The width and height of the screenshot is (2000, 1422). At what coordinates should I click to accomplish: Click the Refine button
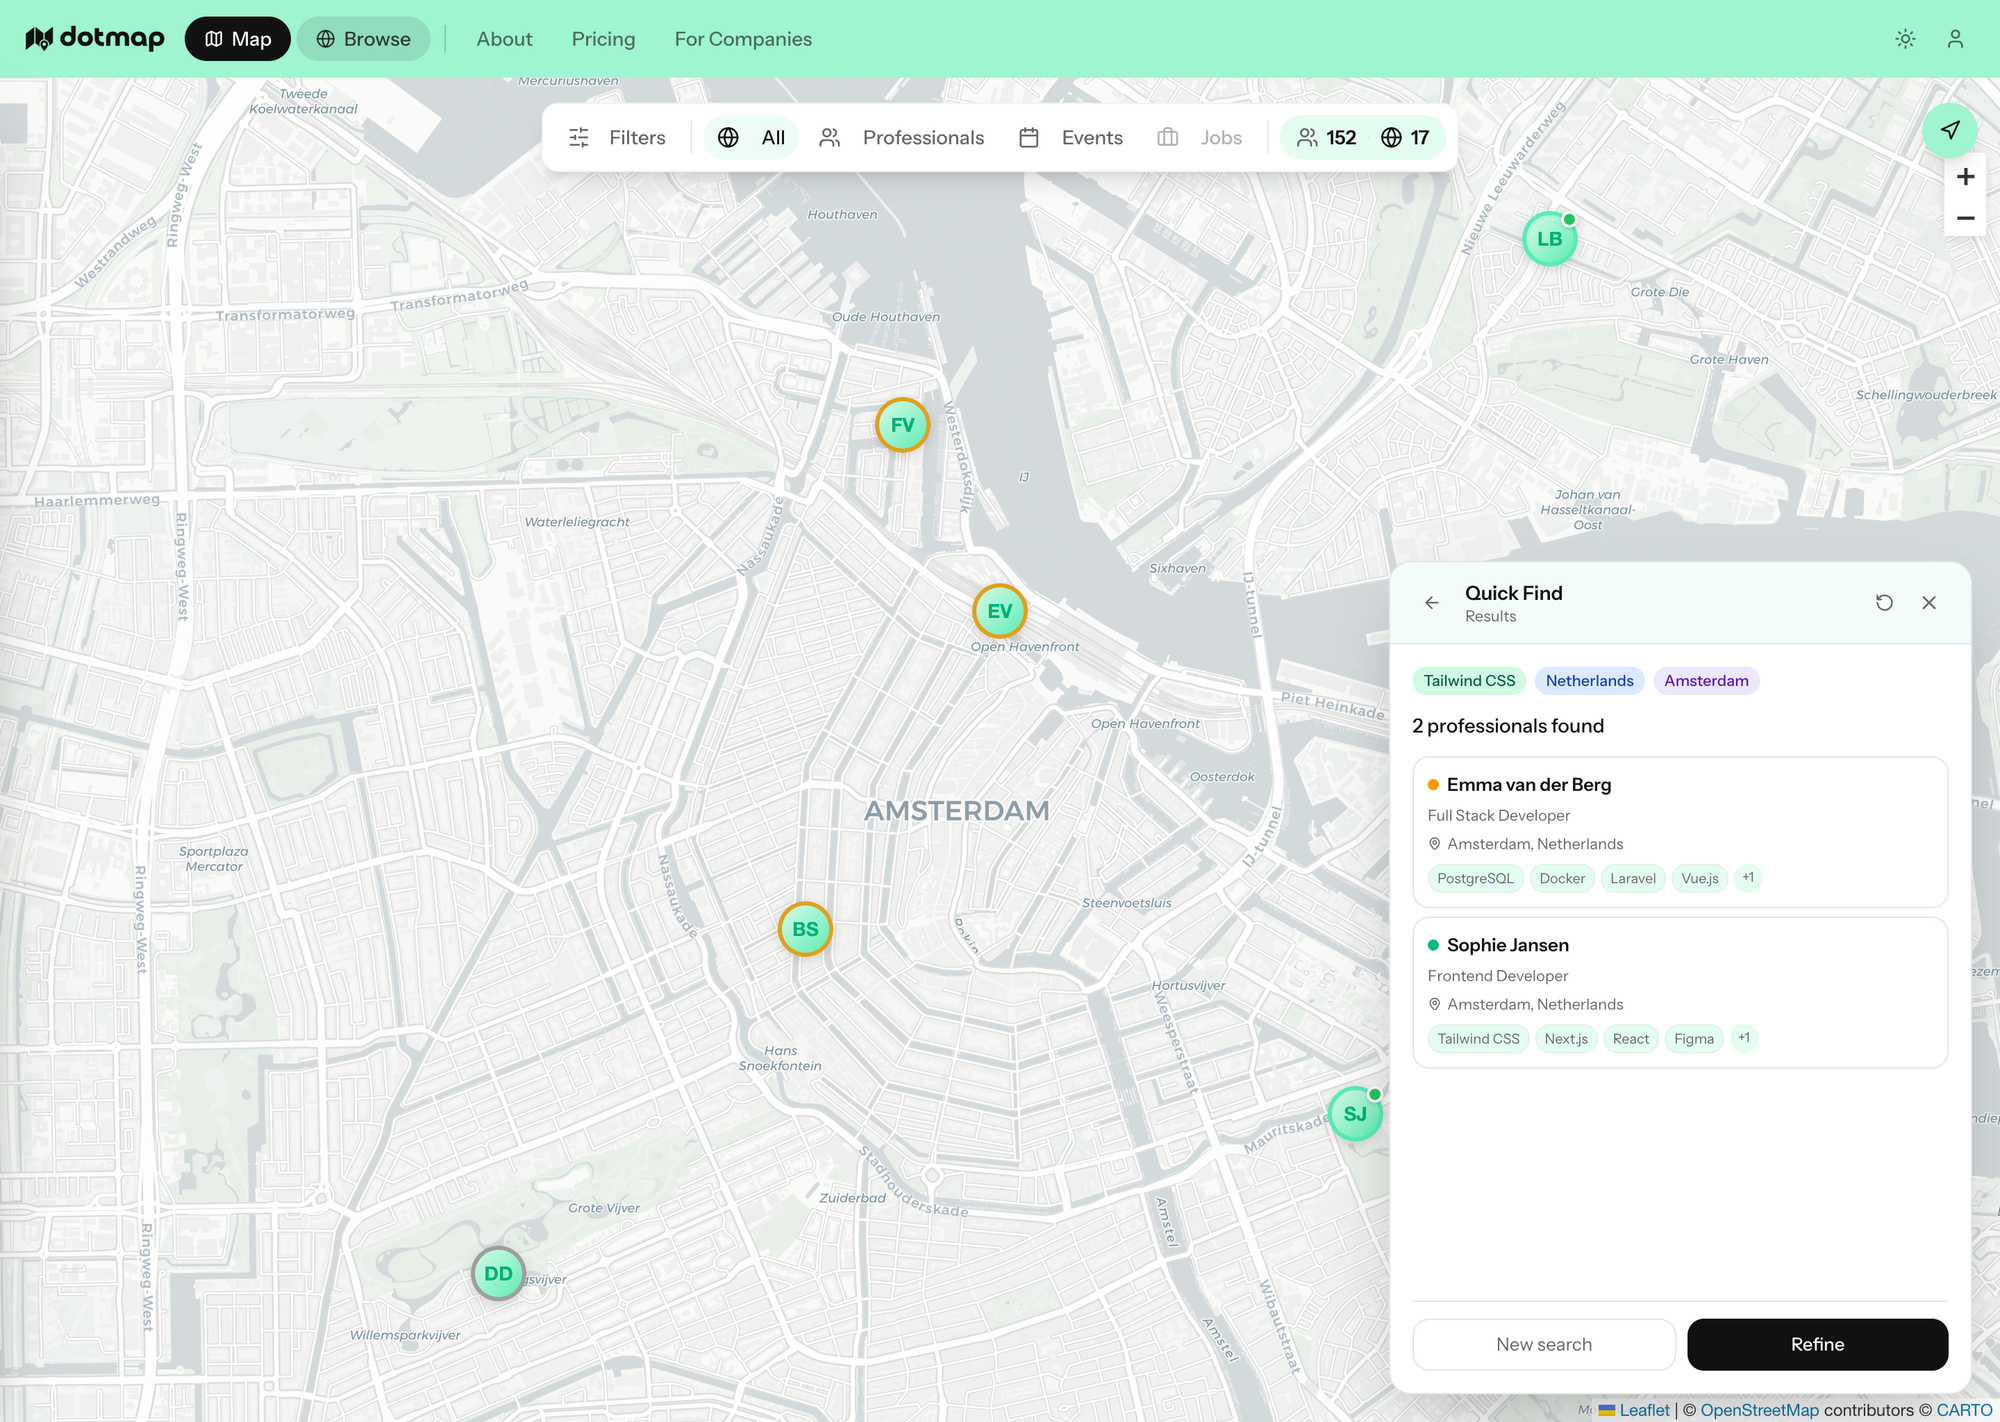pyautogui.click(x=1817, y=1344)
